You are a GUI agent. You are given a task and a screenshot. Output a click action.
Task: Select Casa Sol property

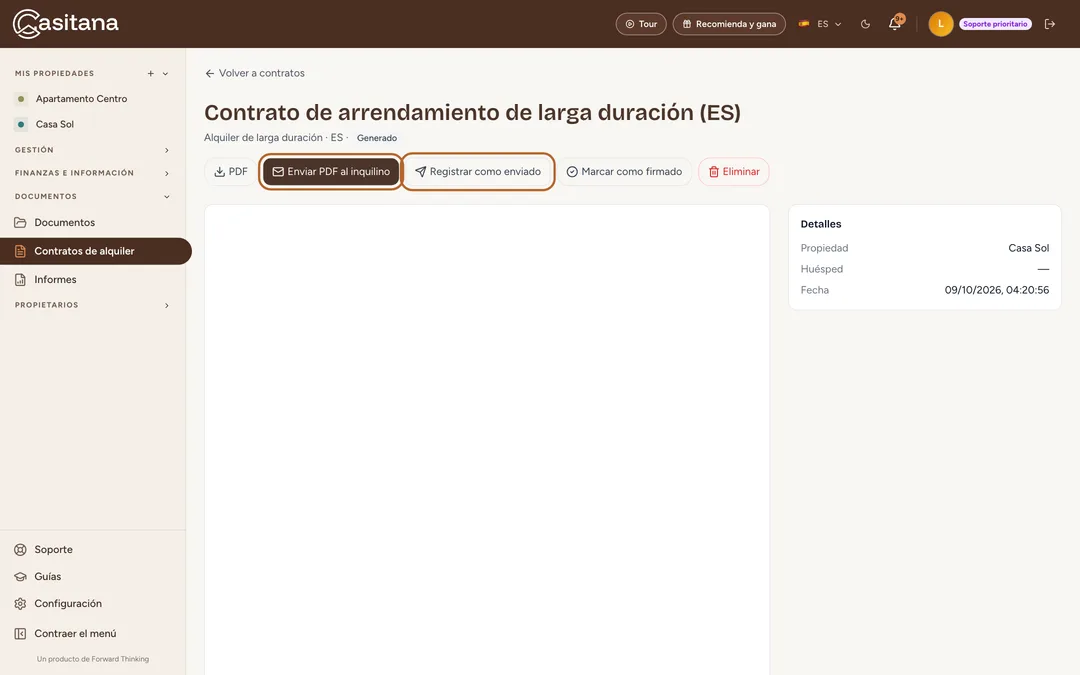click(x=55, y=124)
